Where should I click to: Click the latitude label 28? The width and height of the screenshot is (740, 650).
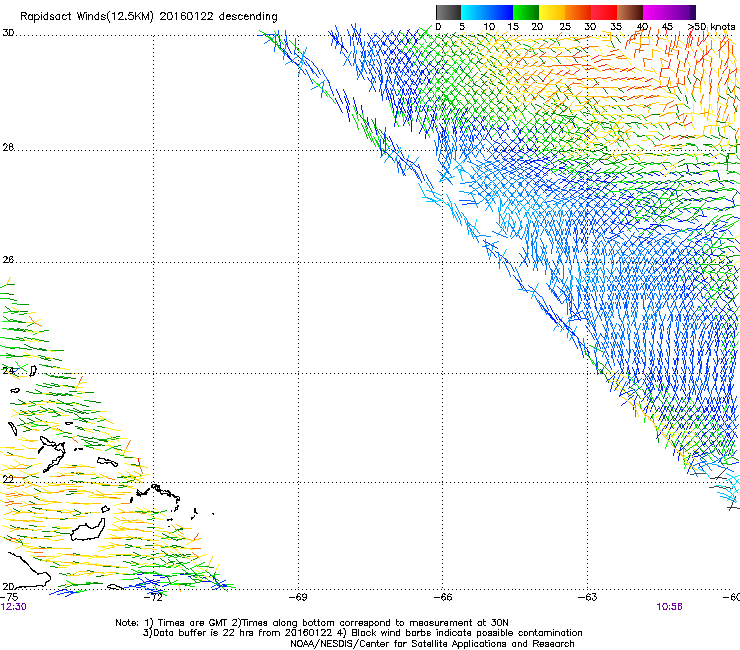click(8, 147)
